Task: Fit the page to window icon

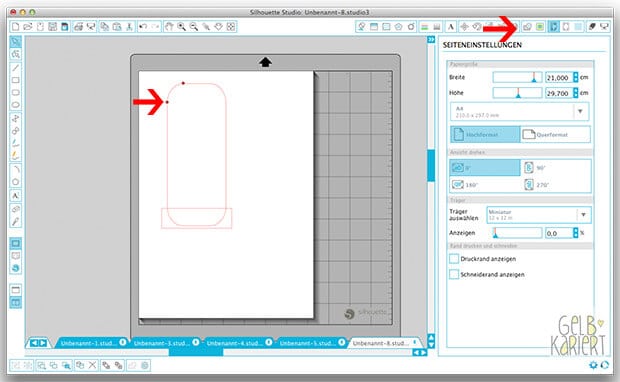Action: click(231, 26)
